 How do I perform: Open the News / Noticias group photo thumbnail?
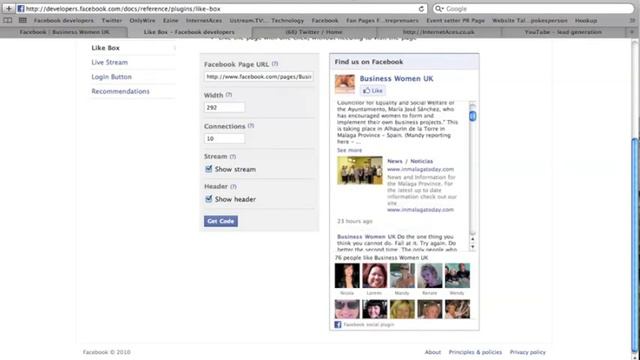[360, 170]
